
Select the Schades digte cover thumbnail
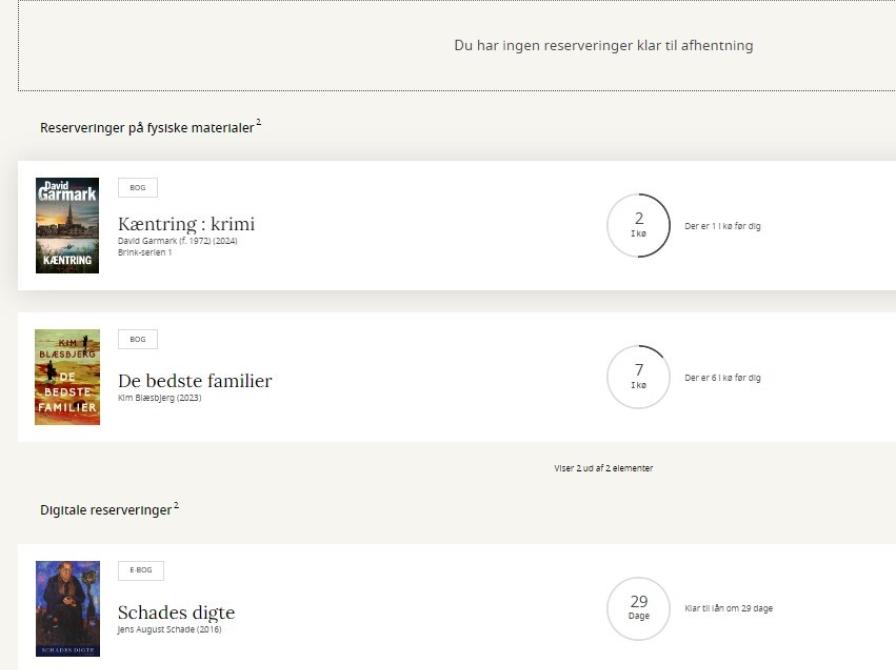[67, 608]
